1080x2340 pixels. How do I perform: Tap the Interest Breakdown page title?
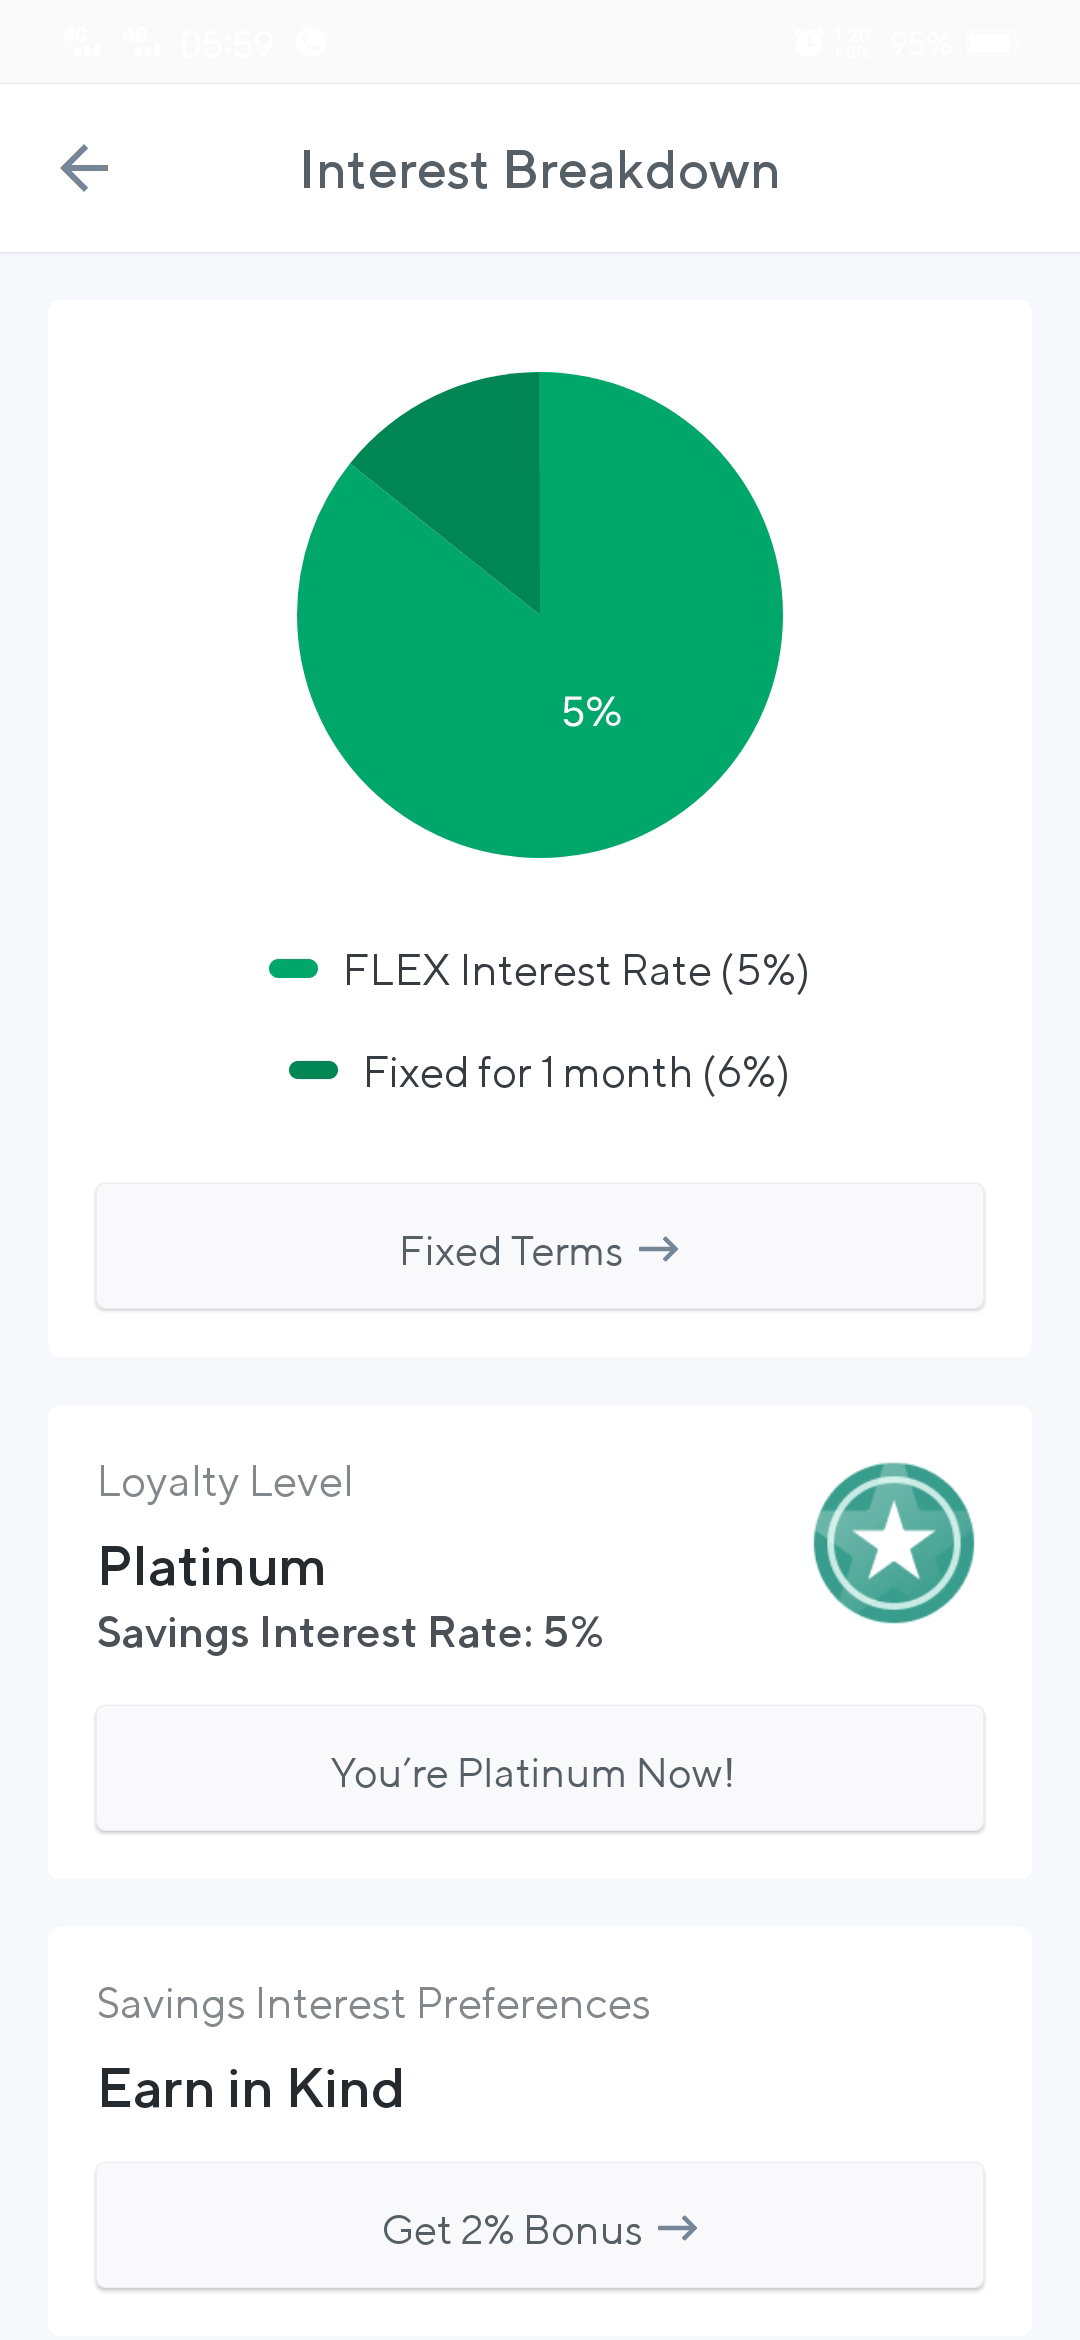pos(540,170)
